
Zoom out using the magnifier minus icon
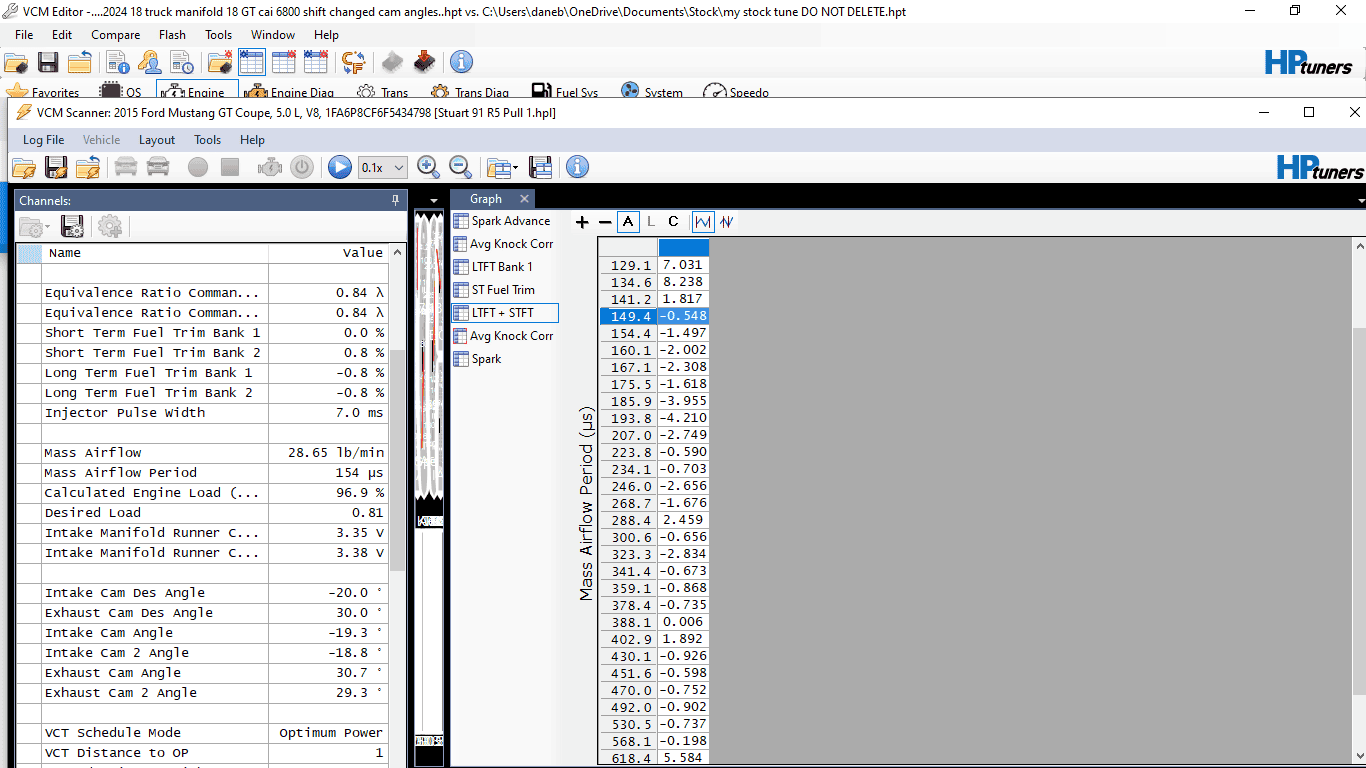pos(460,167)
